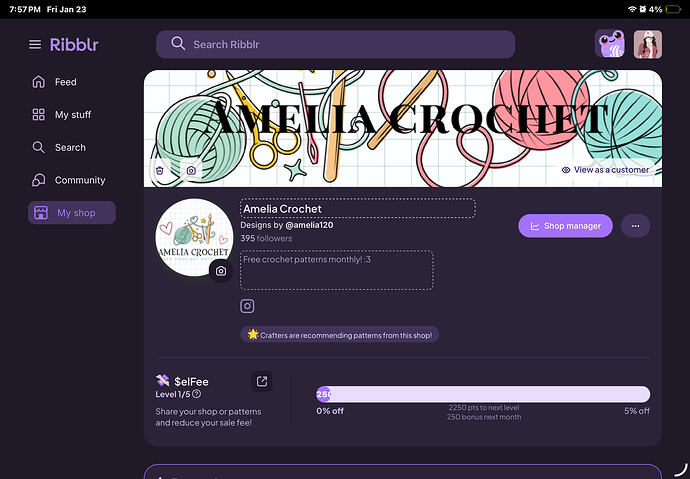Go to Feed in sidebar
Viewport: 690px width, 479px height.
[65, 82]
